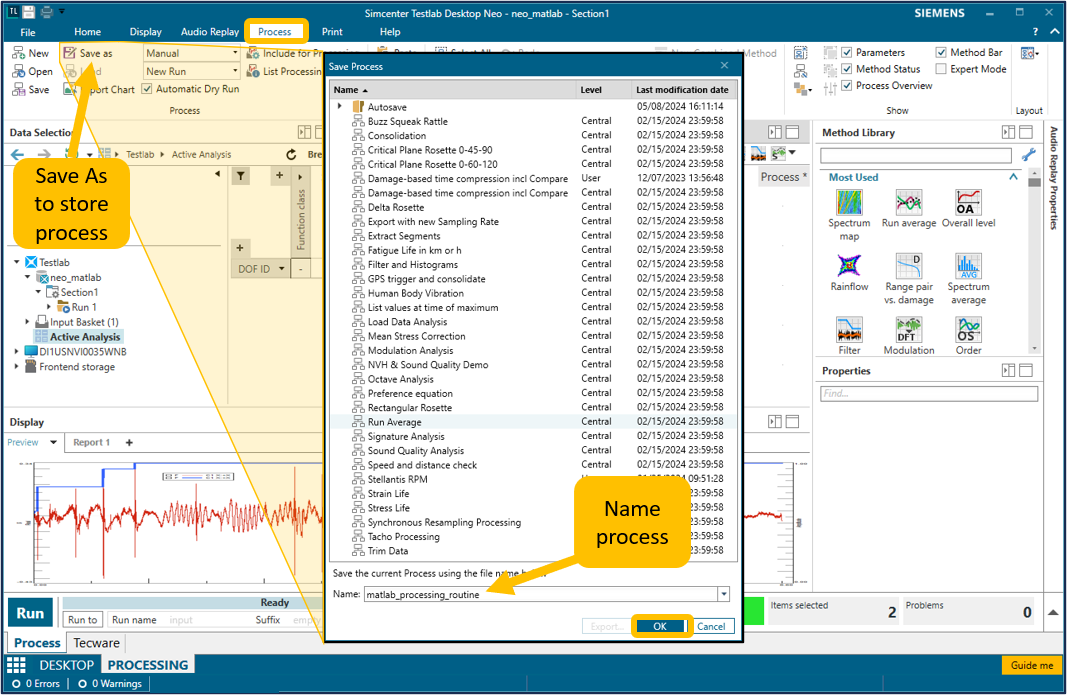Toggle the Parameters checkbox

pos(847,52)
